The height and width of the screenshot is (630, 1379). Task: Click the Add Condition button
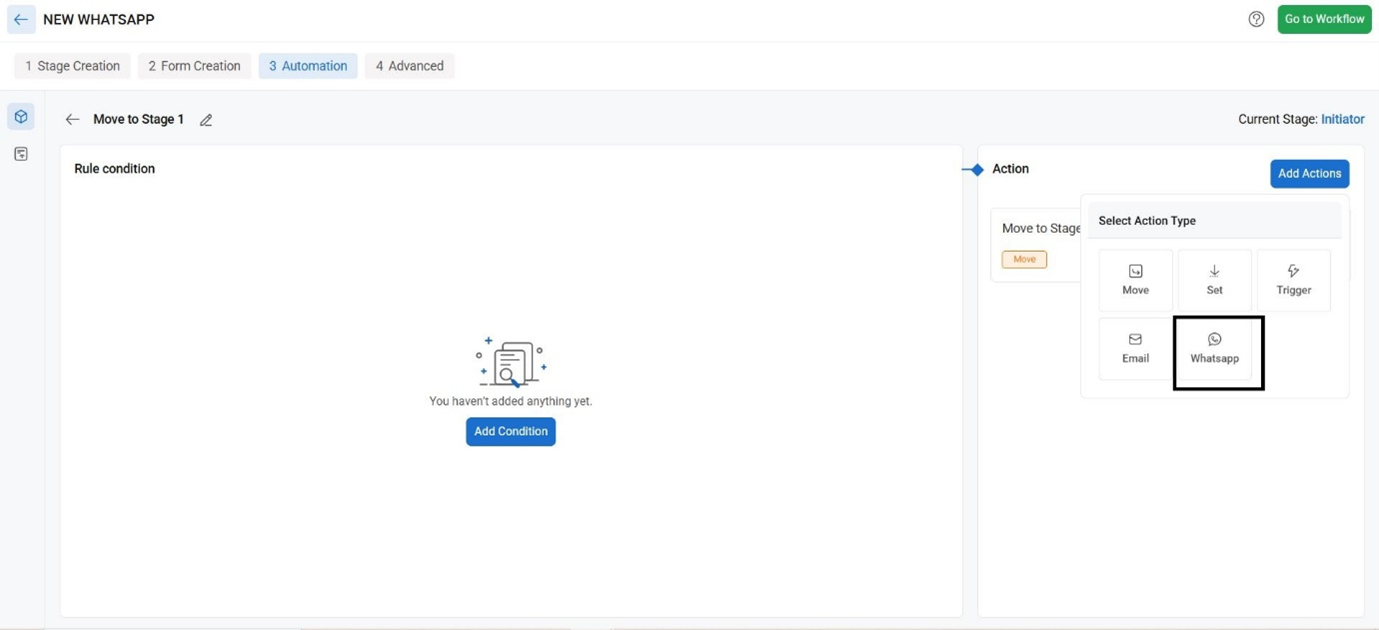click(x=510, y=431)
